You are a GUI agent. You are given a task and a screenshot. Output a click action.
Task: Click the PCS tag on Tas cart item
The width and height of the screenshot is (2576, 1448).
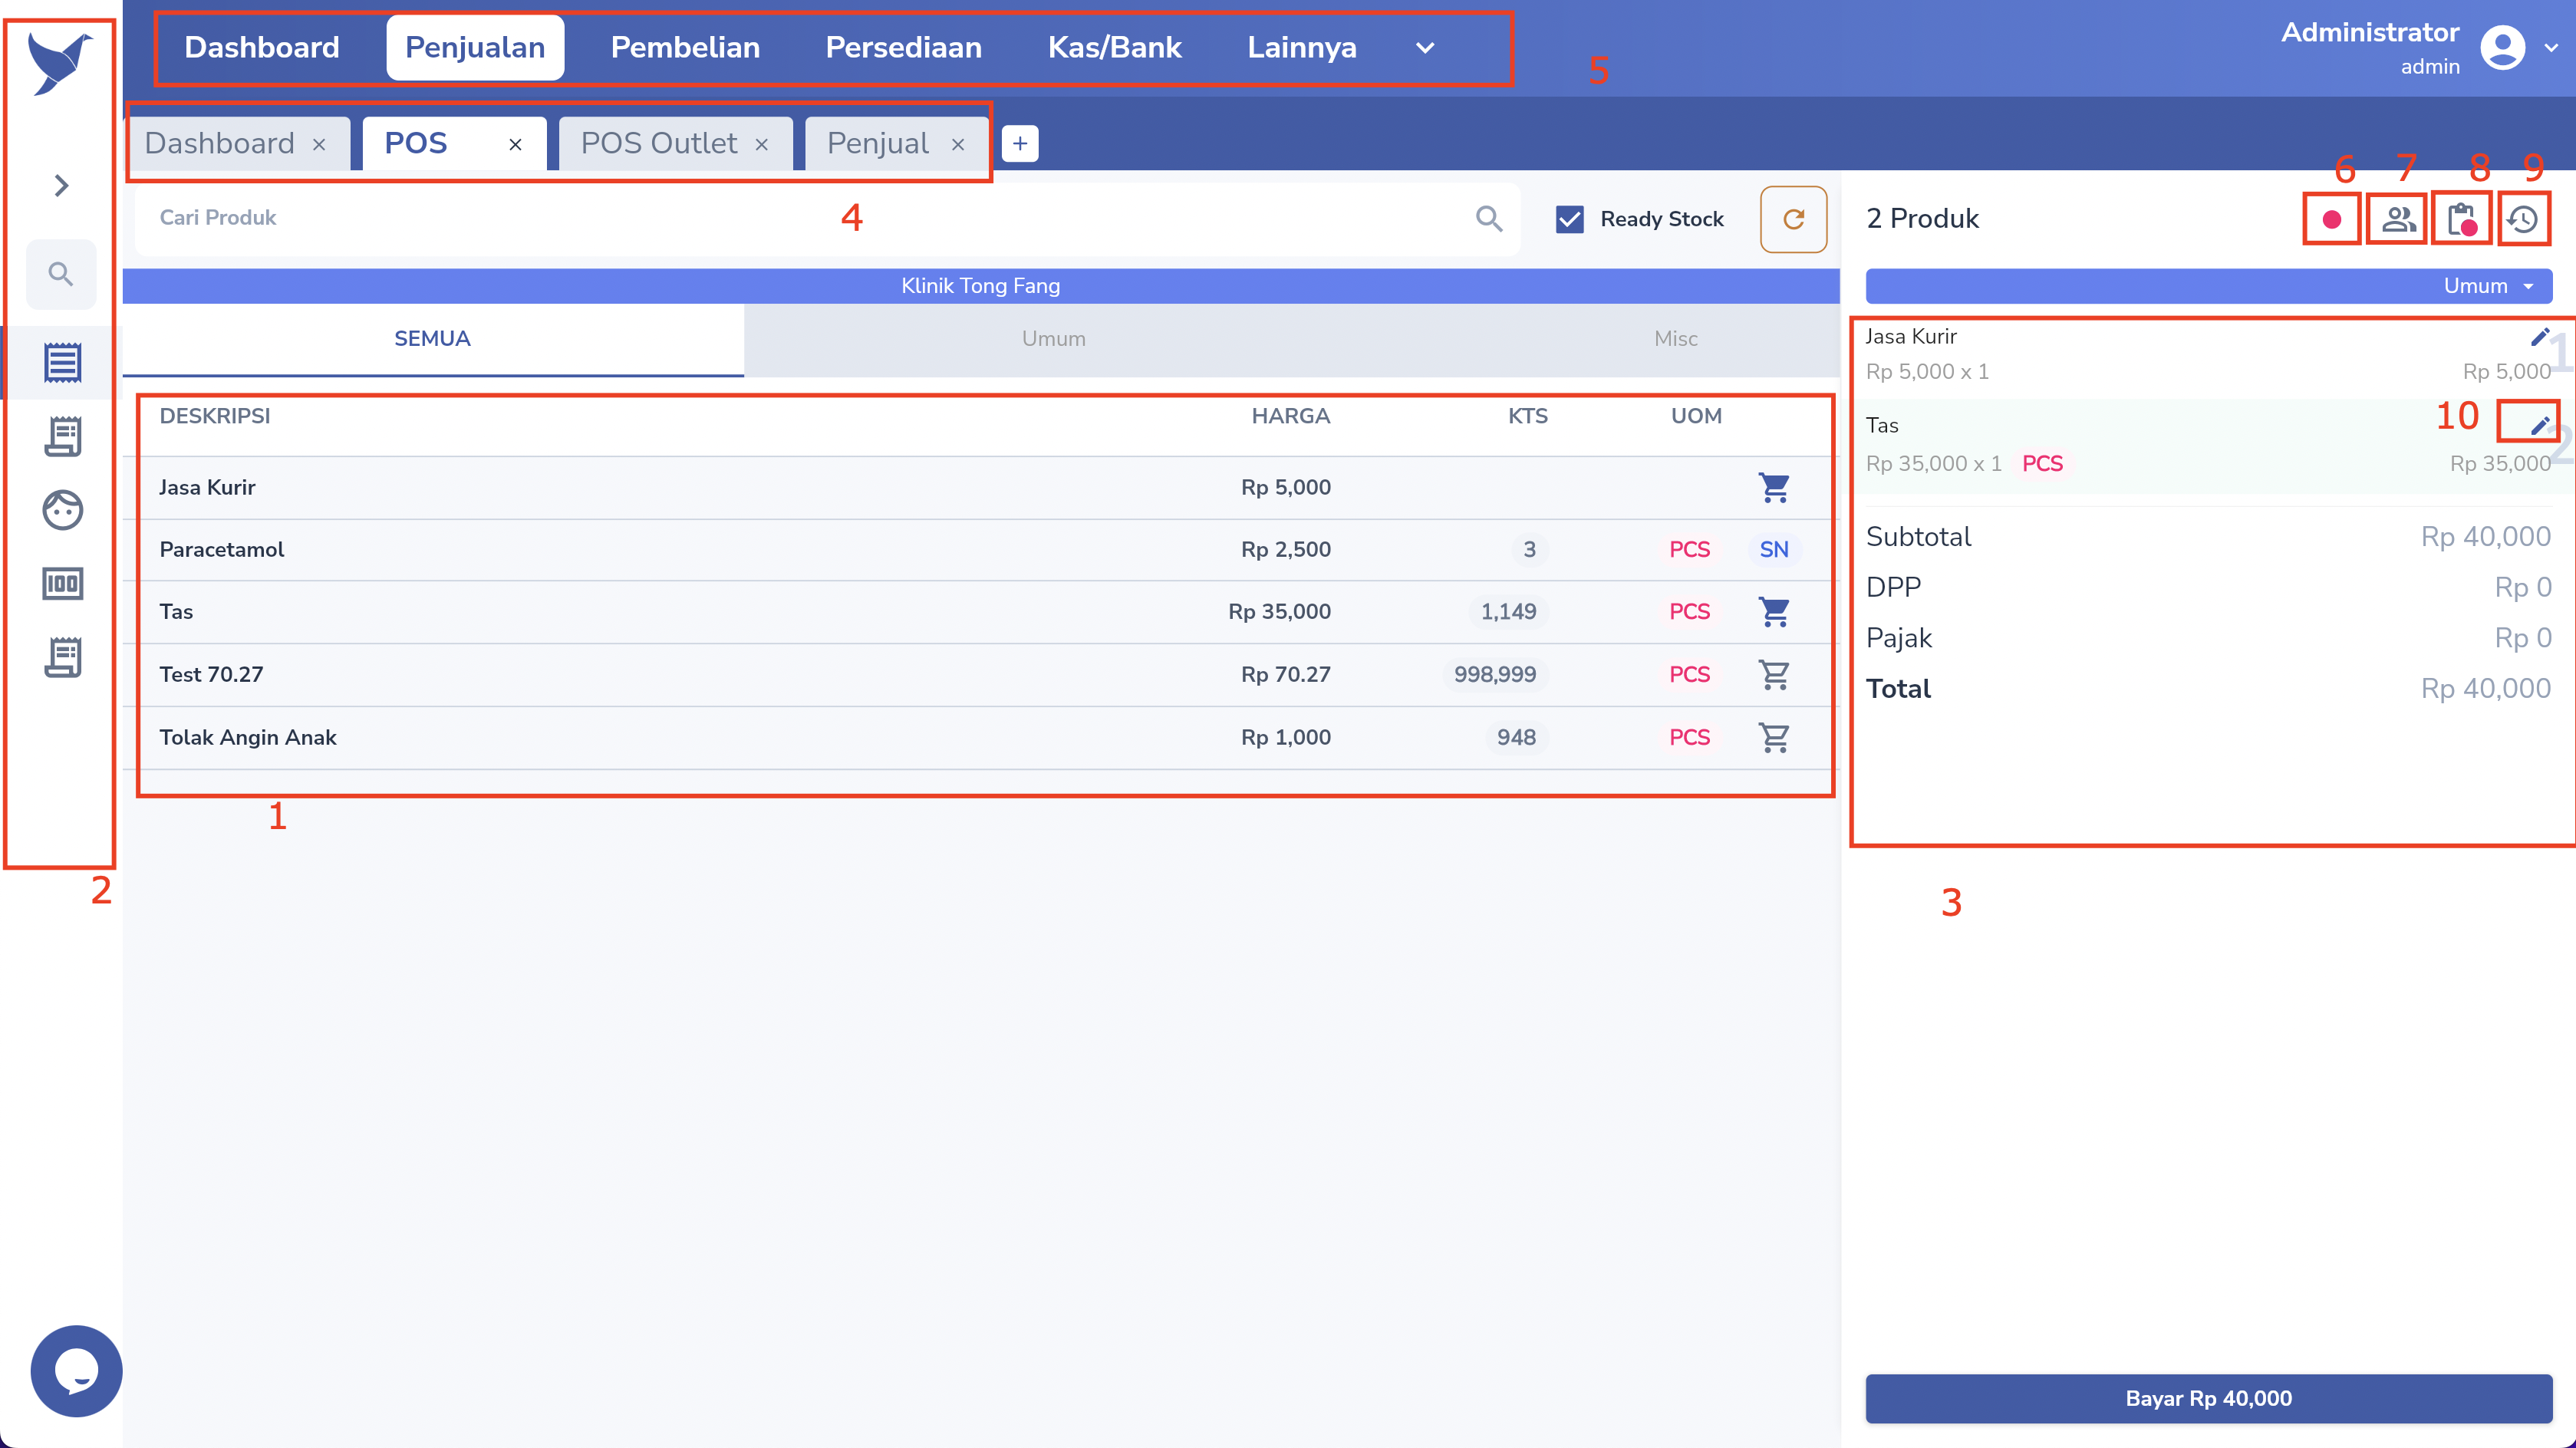coord(2041,463)
